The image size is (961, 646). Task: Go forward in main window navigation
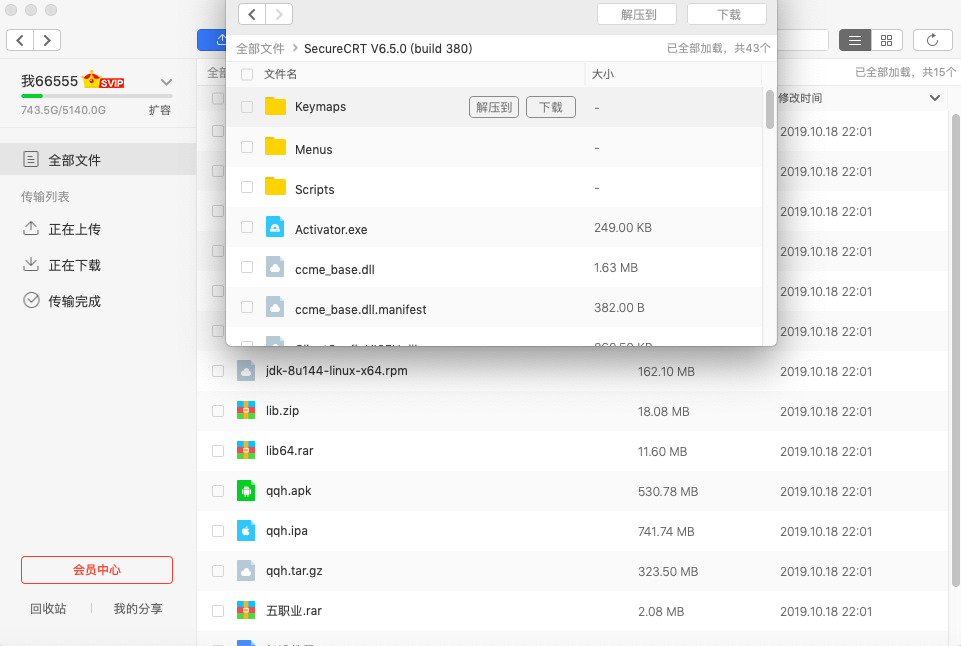(47, 40)
